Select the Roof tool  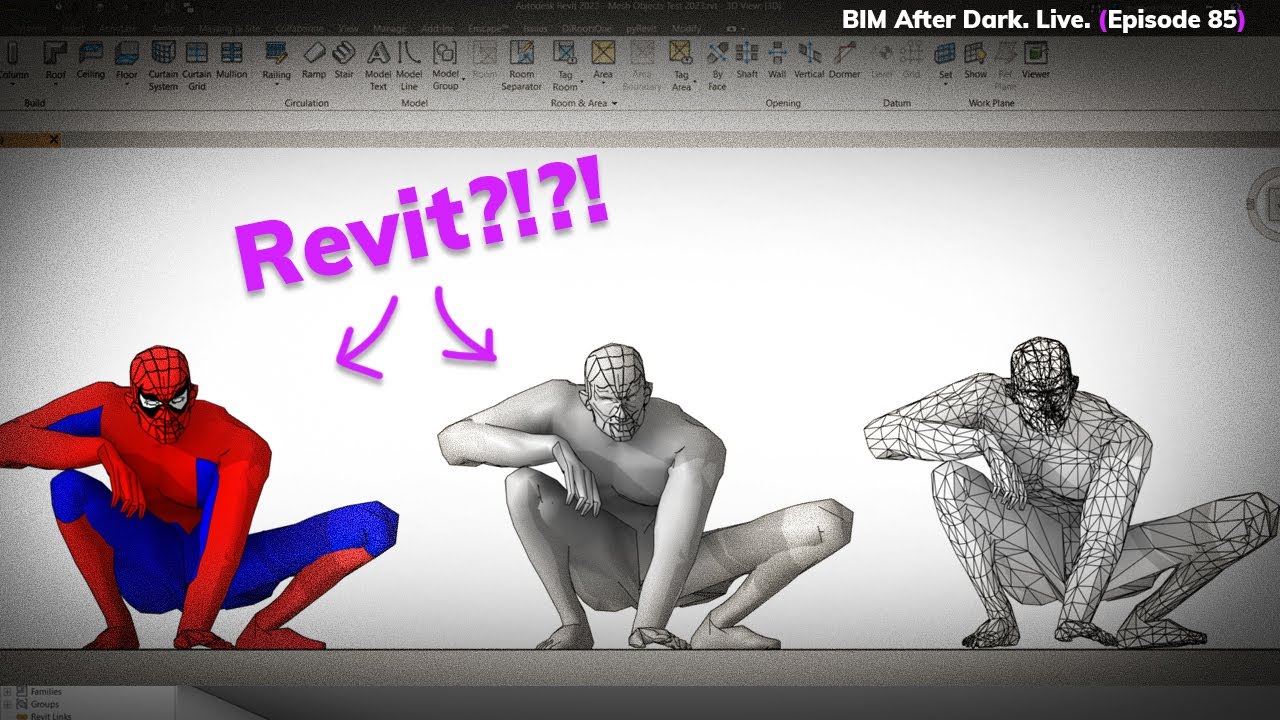pos(56,60)
